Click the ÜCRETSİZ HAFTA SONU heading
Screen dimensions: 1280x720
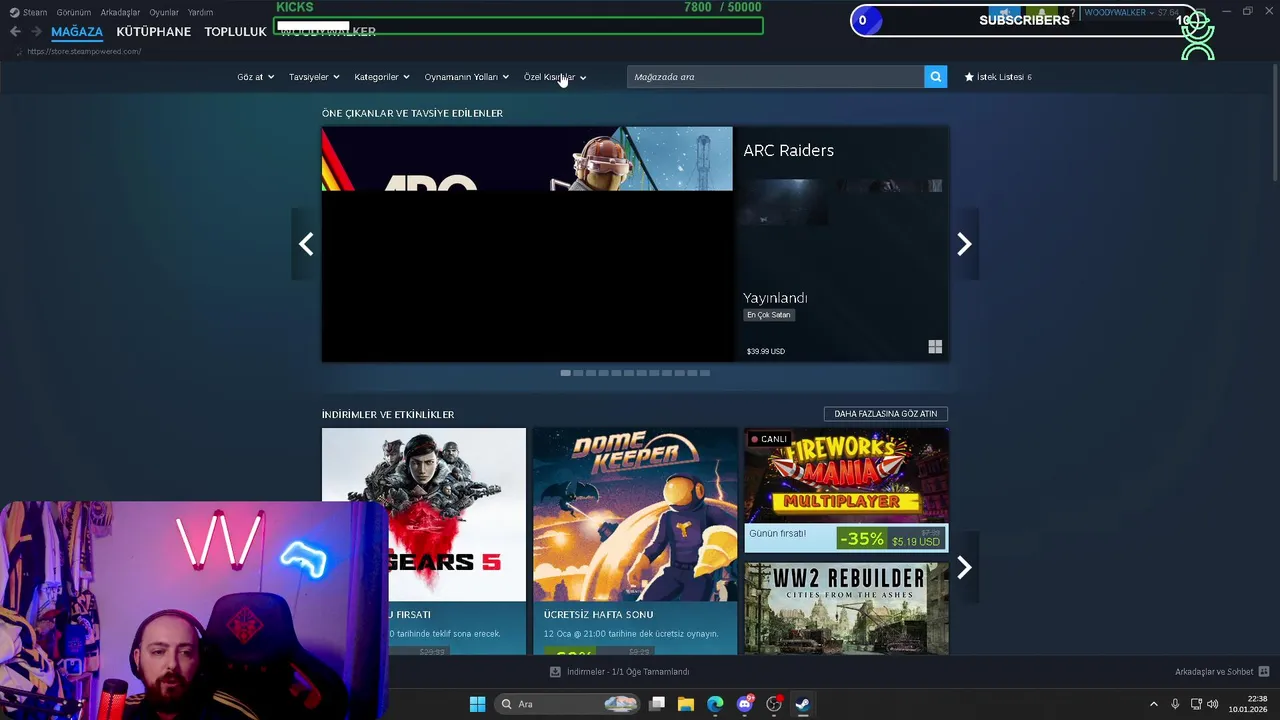click(x=598, y=615)
